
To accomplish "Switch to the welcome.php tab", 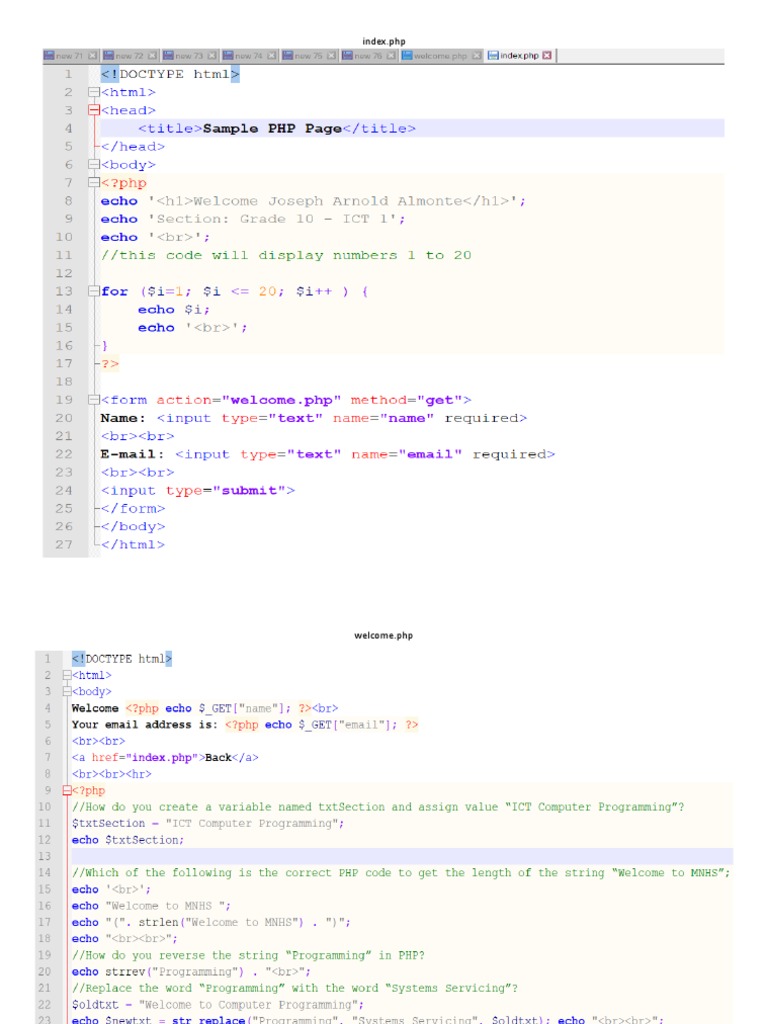I will point(440,56).
